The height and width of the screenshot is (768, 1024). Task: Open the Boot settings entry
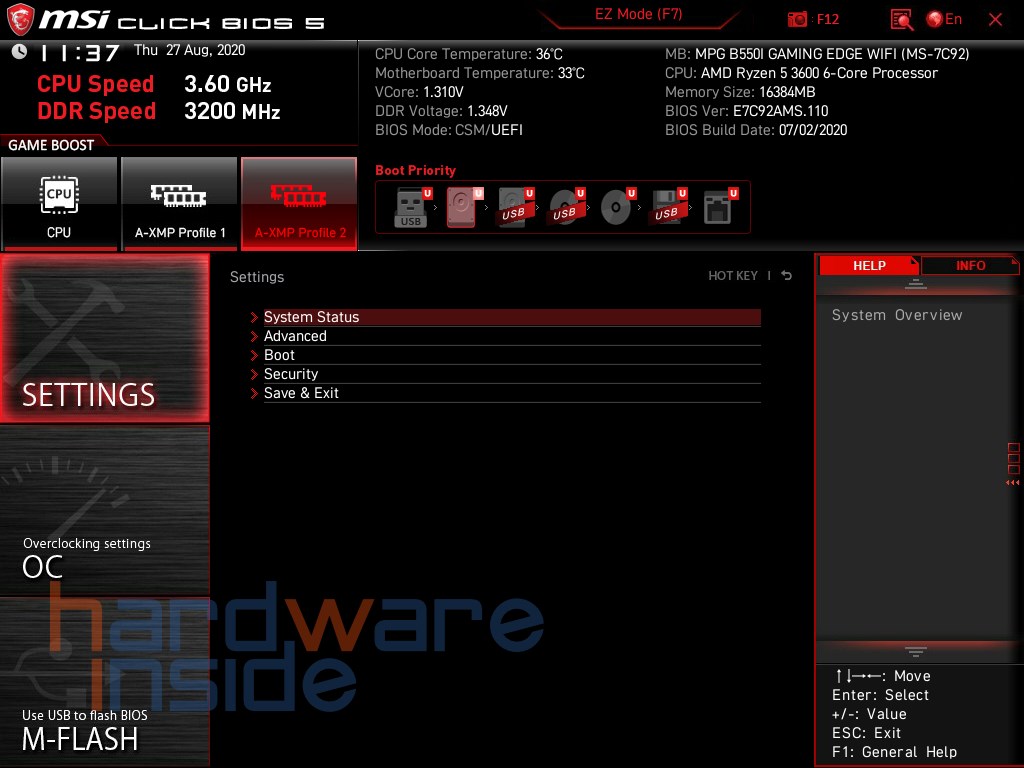512,355
